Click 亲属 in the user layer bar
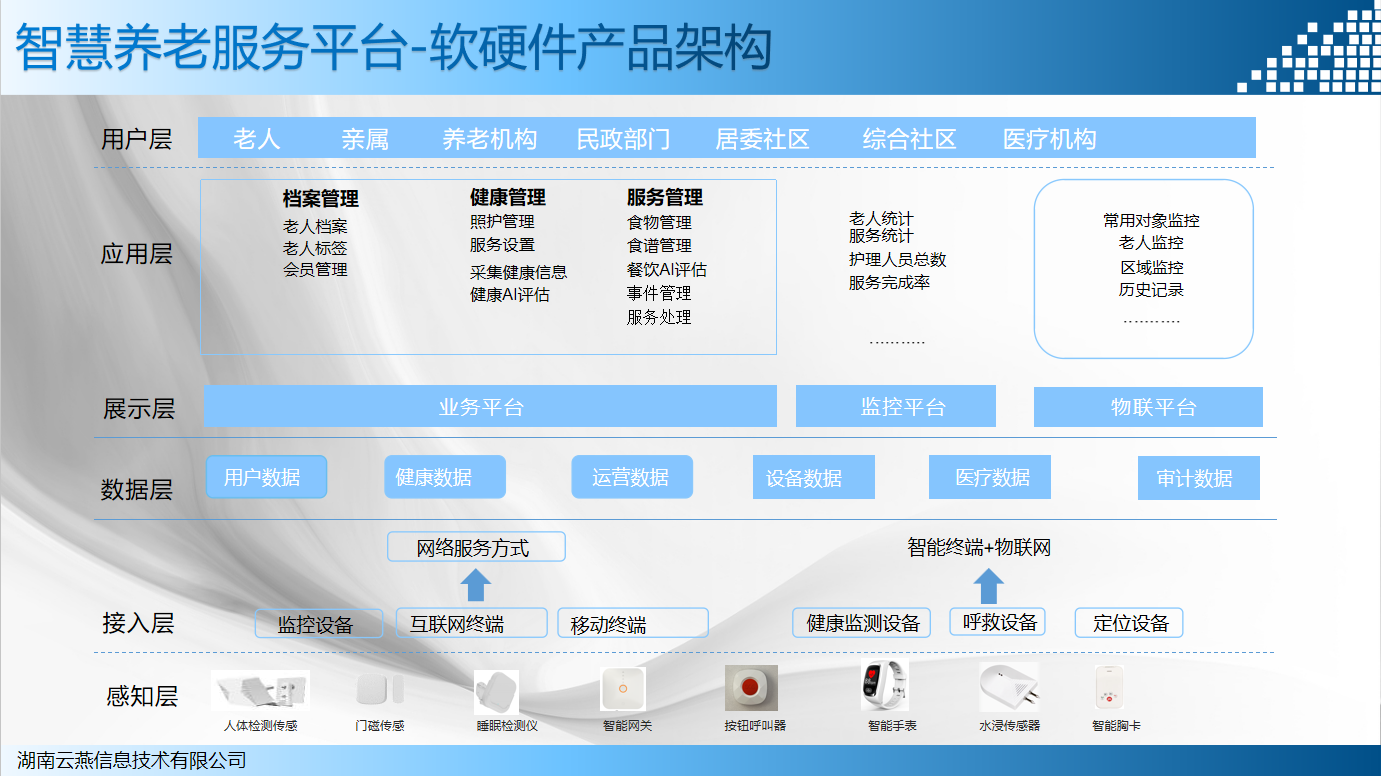Image resolution: width=1381 pixels, height=776 pixels. 365,139
